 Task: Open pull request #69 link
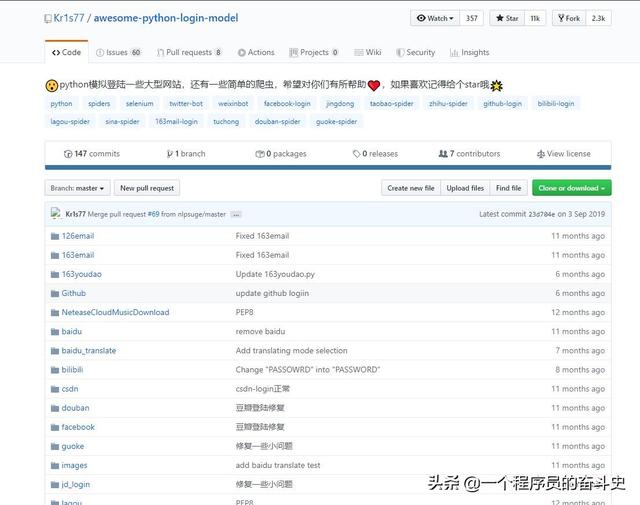[153, 214]
